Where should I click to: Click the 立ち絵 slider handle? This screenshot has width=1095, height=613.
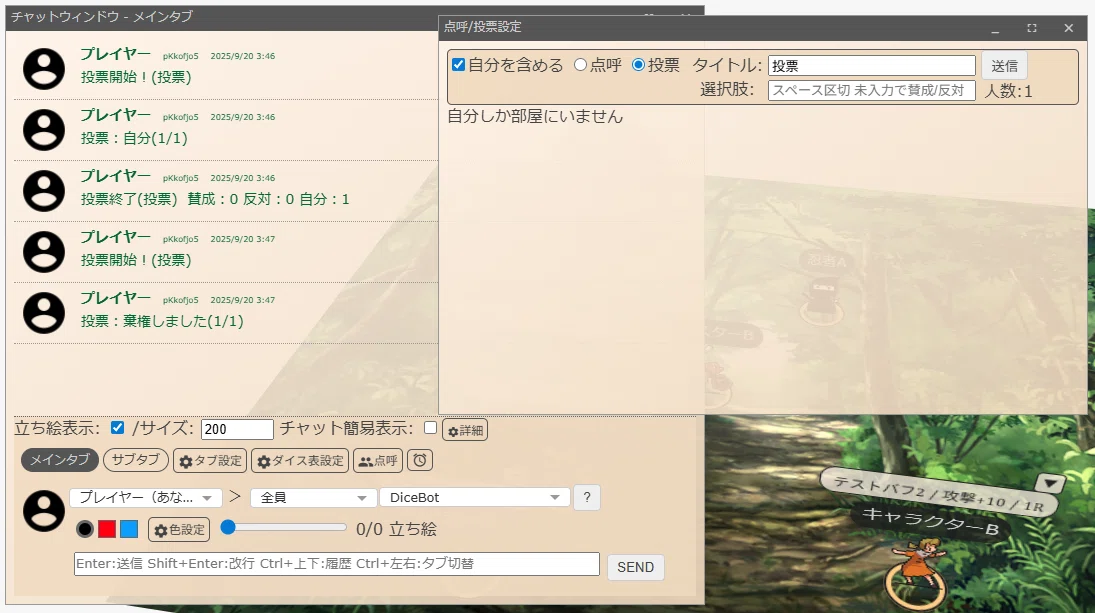(x=228, y=528)
